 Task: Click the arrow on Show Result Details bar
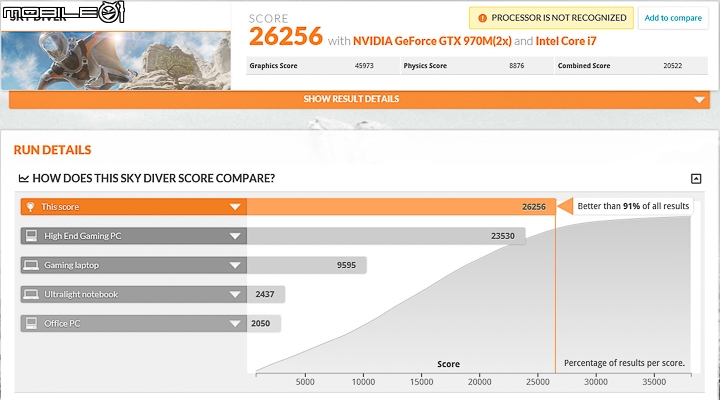coord(699,100)
